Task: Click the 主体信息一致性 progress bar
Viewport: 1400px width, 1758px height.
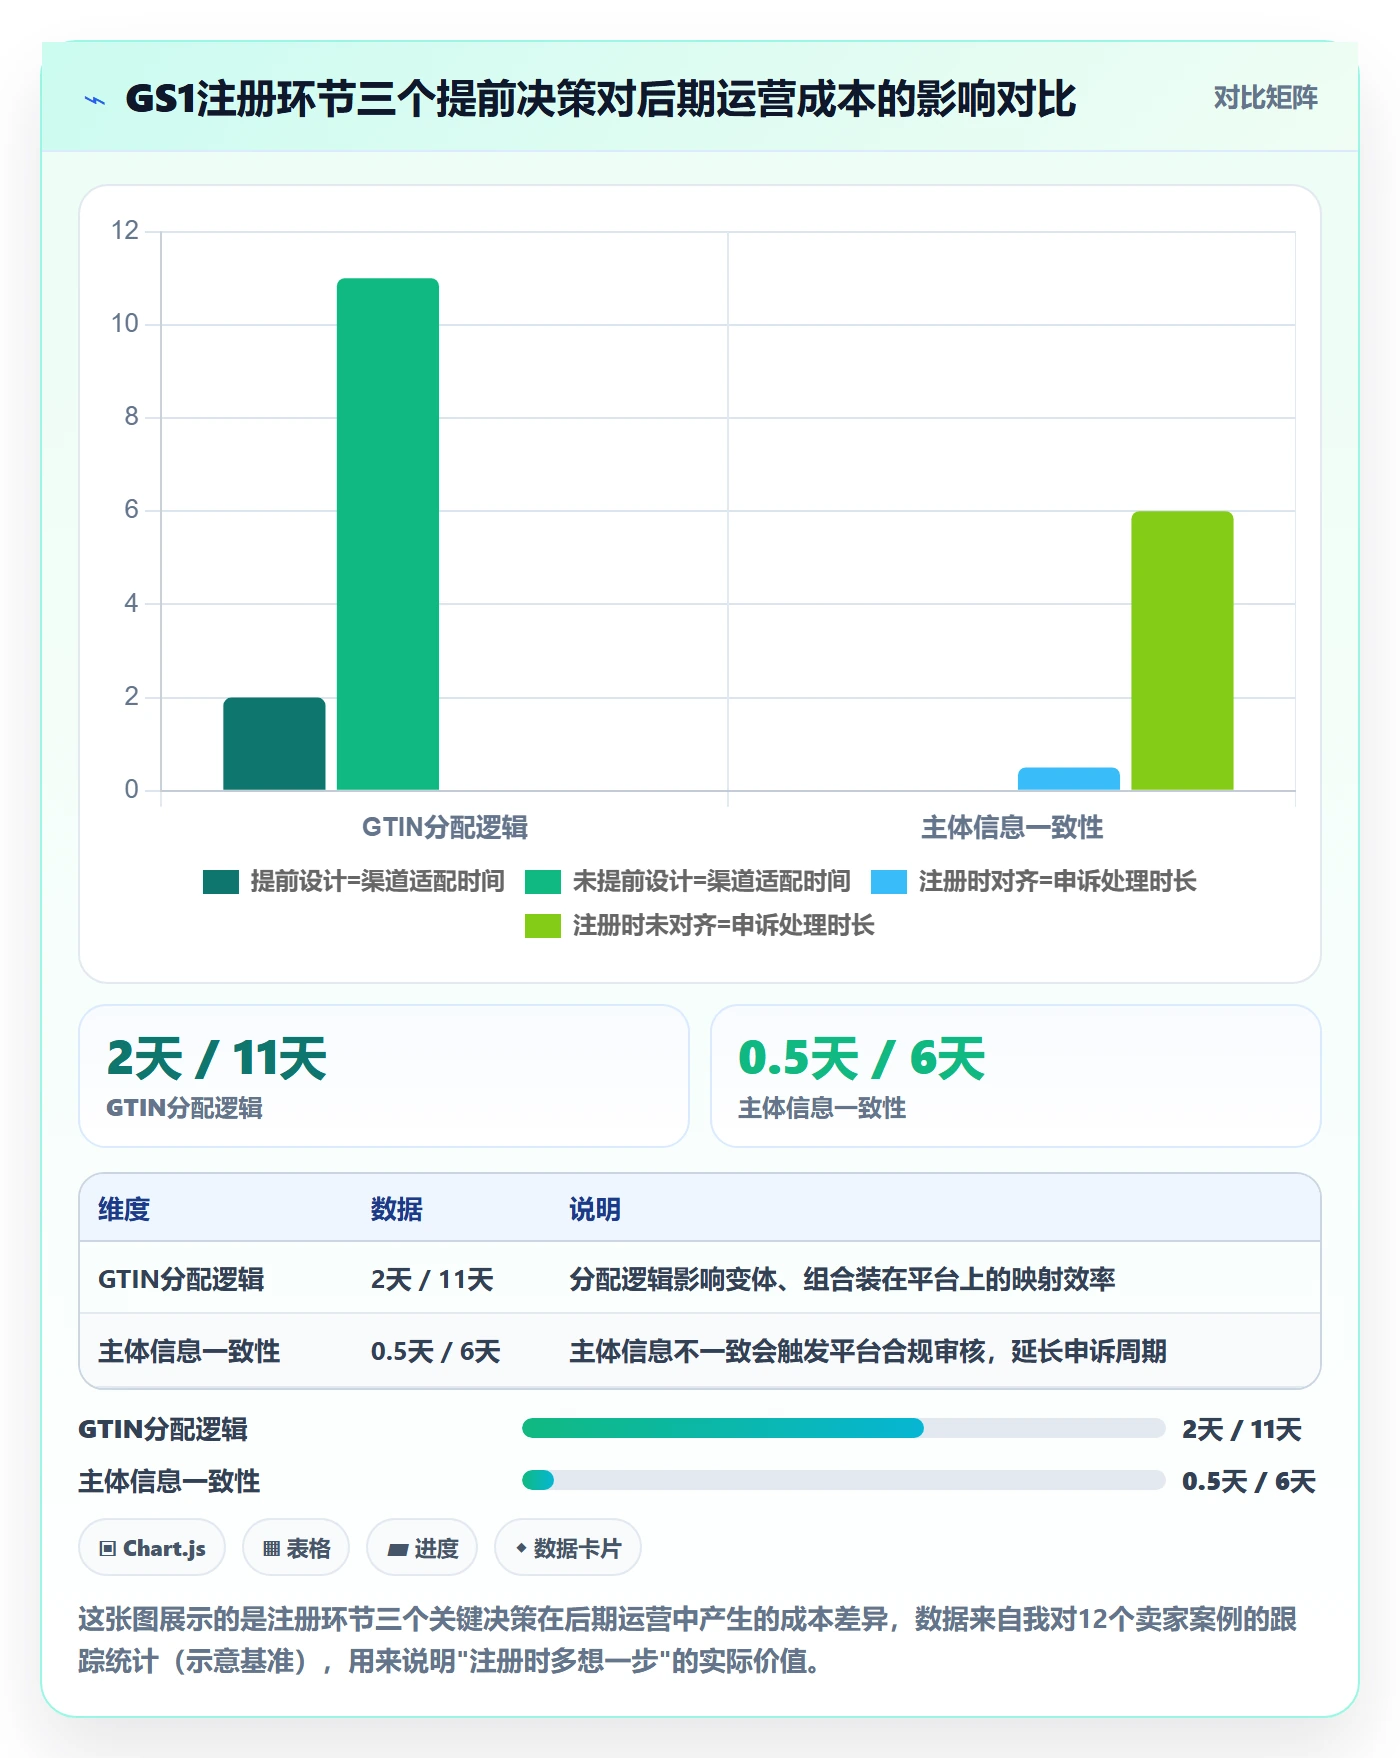Action: pyautogui.click(x=843, y=1480)
